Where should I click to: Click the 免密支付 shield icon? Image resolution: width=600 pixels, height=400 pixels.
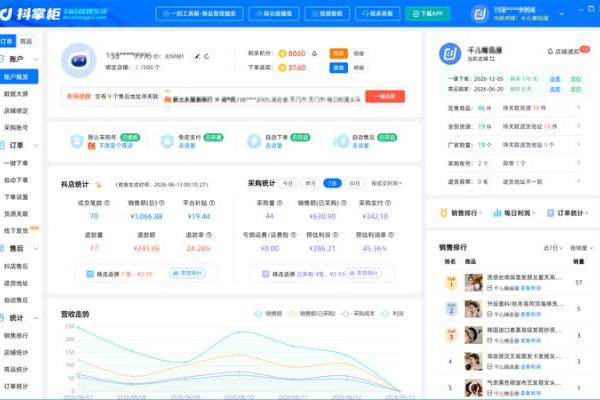click(167, 141)
